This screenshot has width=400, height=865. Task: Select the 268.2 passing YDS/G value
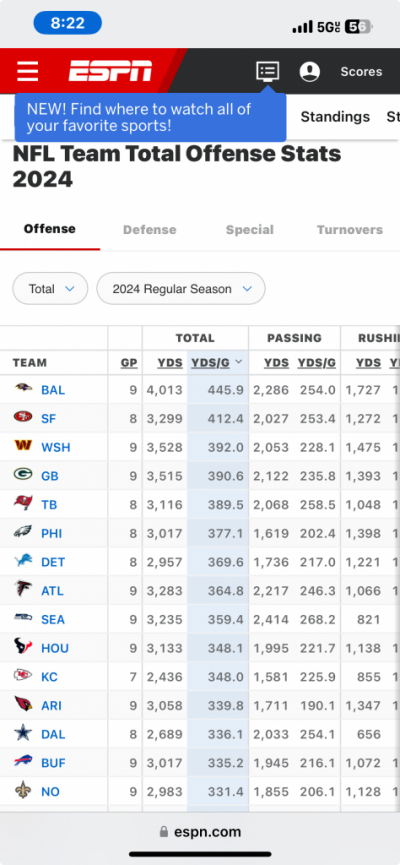tap(318, 620)
